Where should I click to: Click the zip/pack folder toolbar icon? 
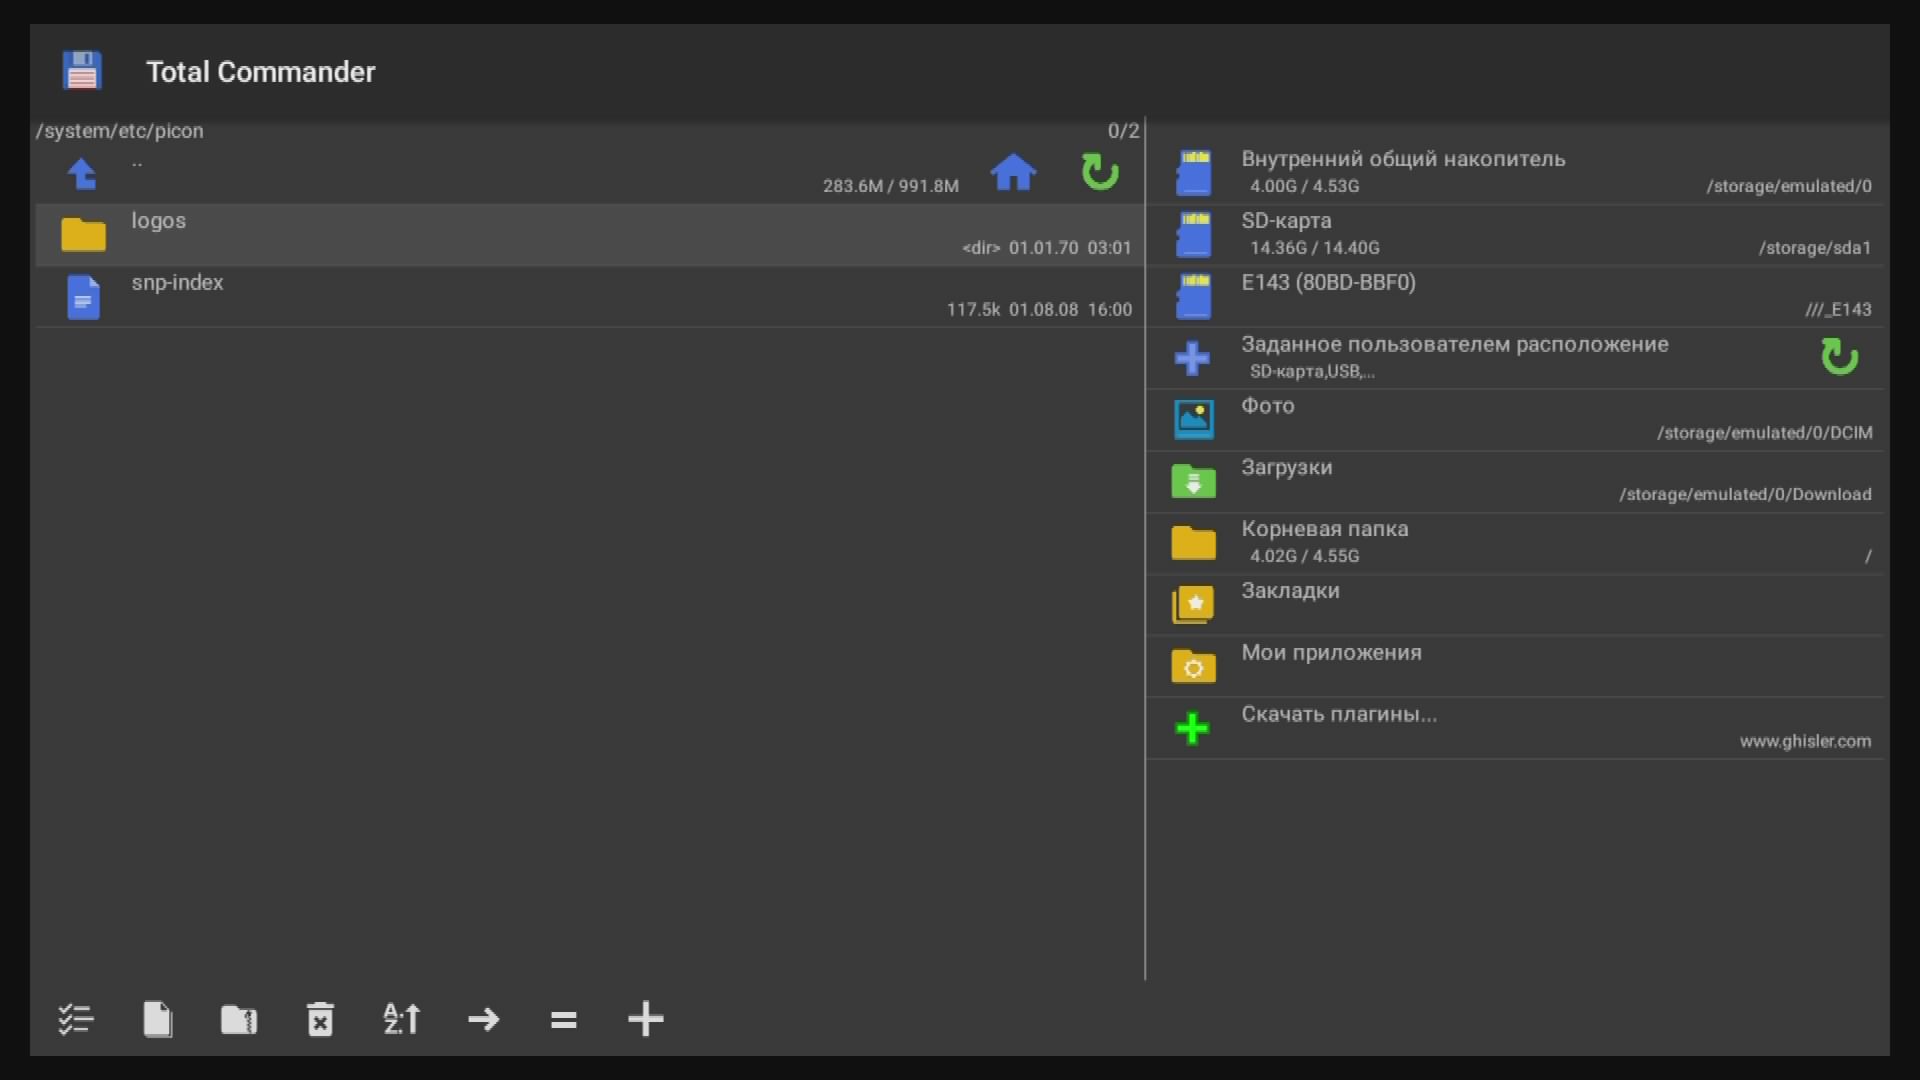click(x=239, y=1019)
